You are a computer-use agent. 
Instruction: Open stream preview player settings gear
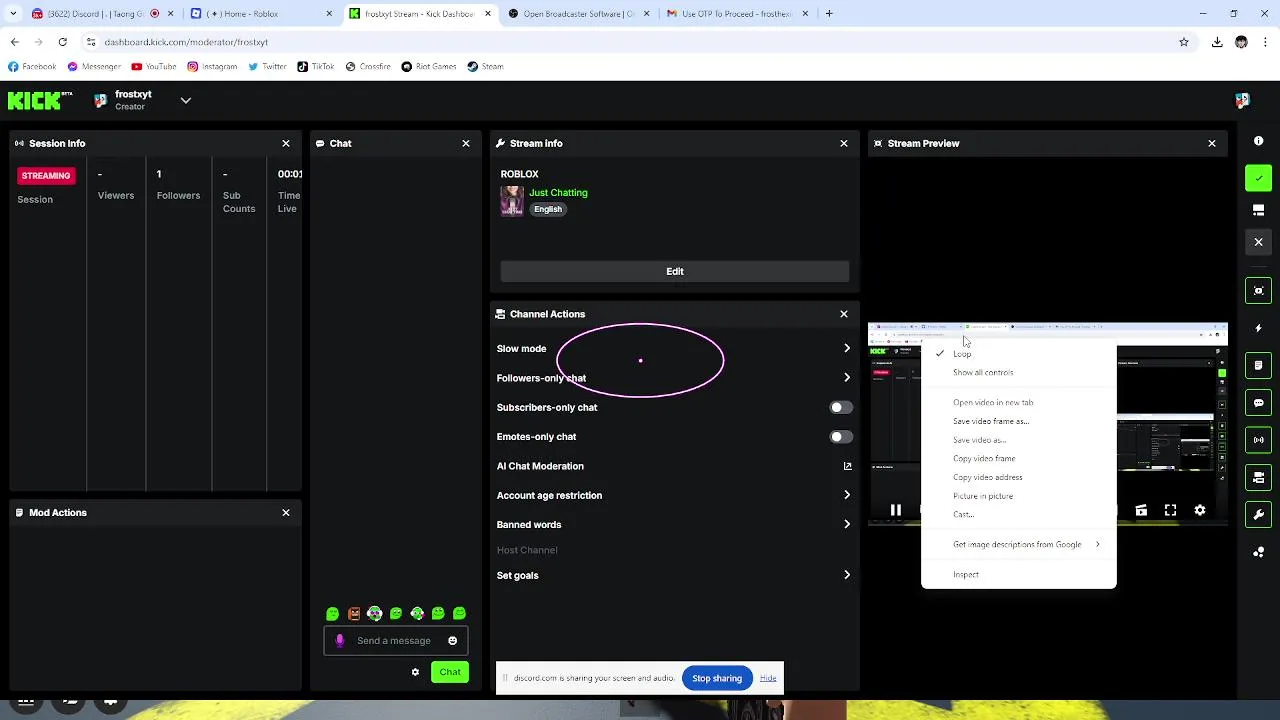pos(1200,510)
